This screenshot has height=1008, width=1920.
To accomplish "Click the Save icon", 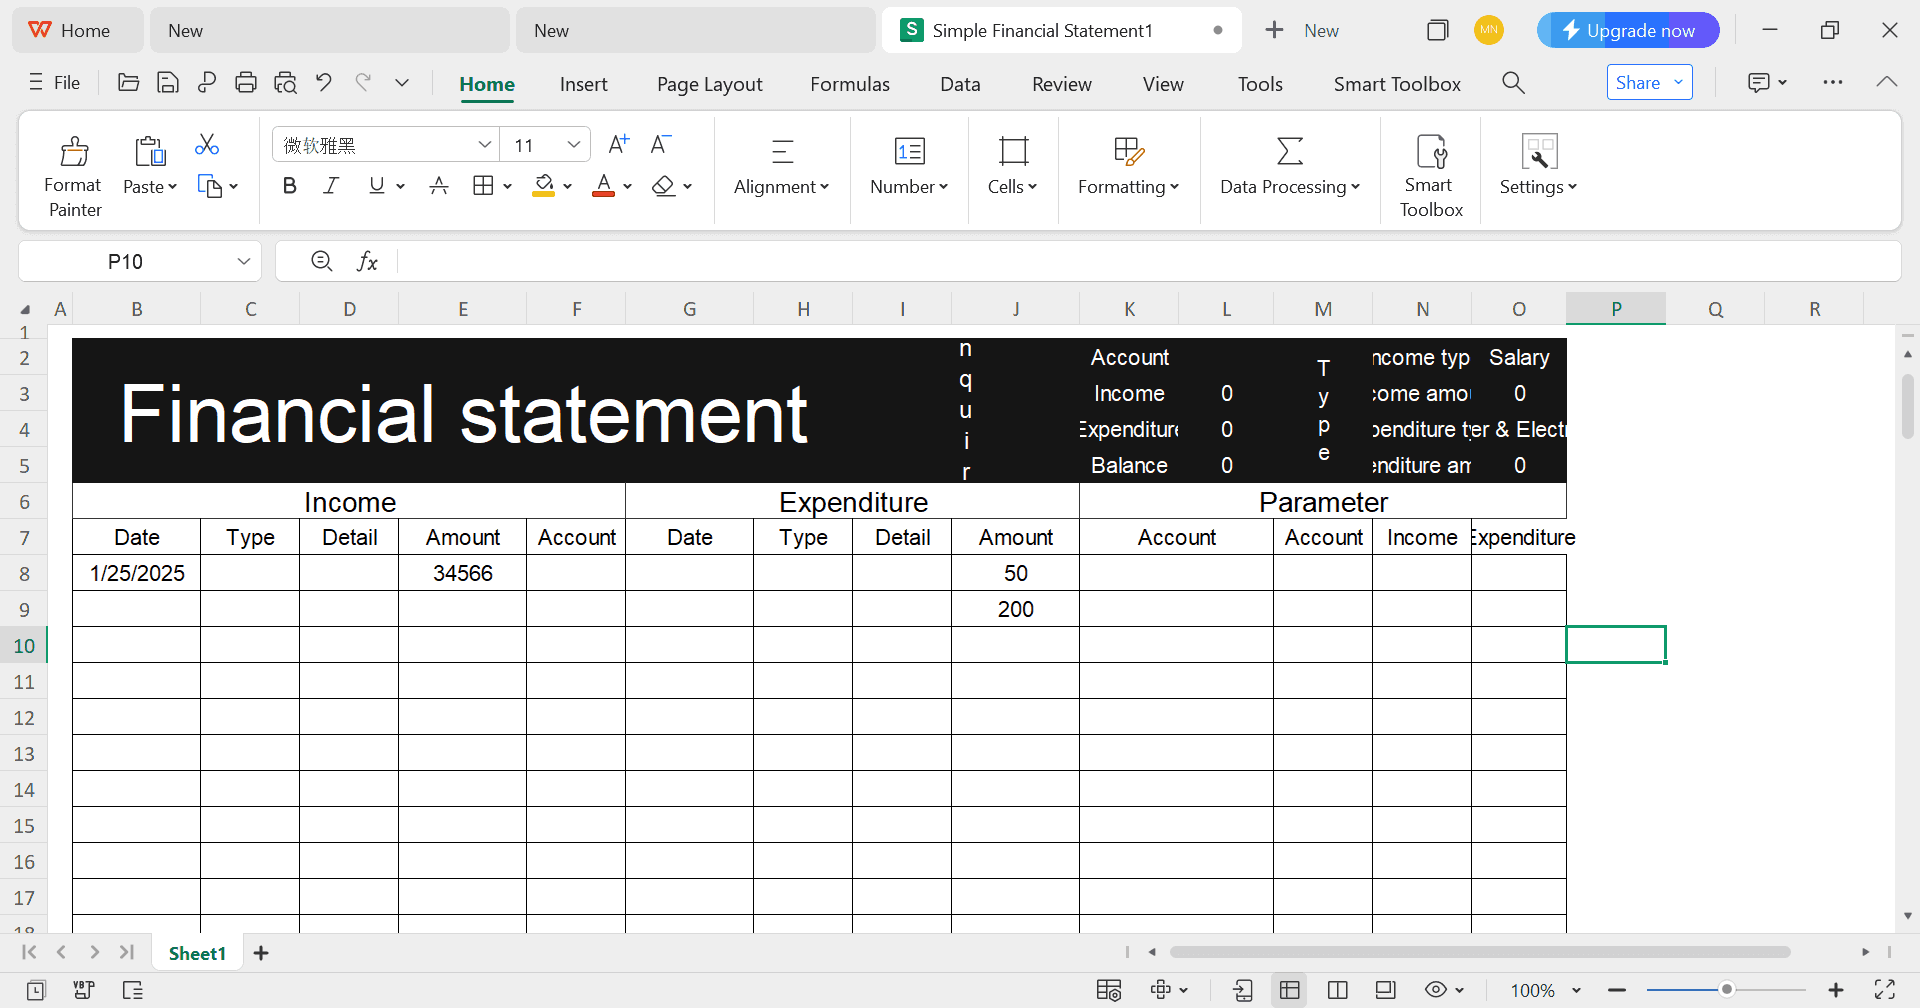I will pyautogui.click(x=167, y=82).
